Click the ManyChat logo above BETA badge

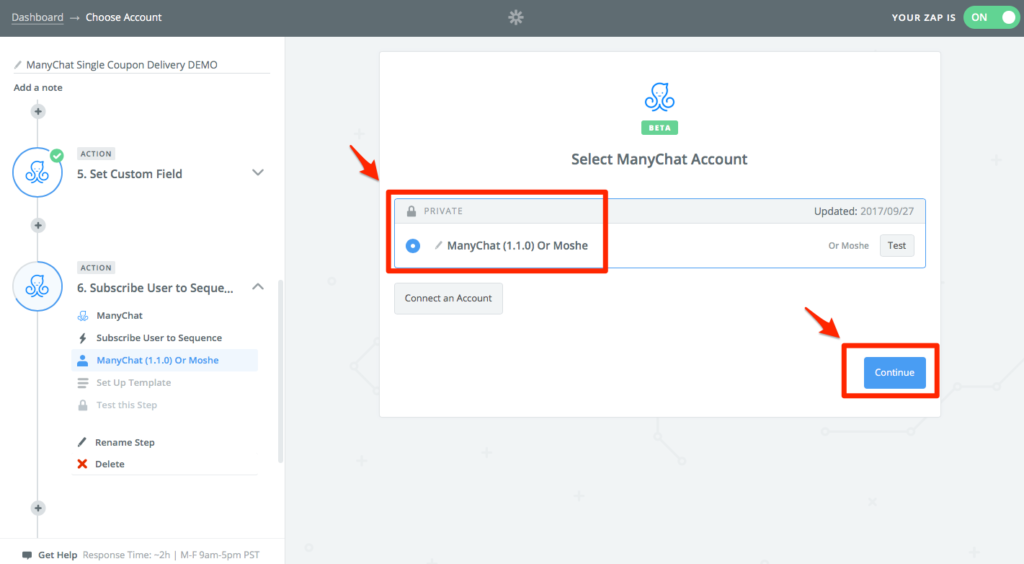(x=660, y=97)
